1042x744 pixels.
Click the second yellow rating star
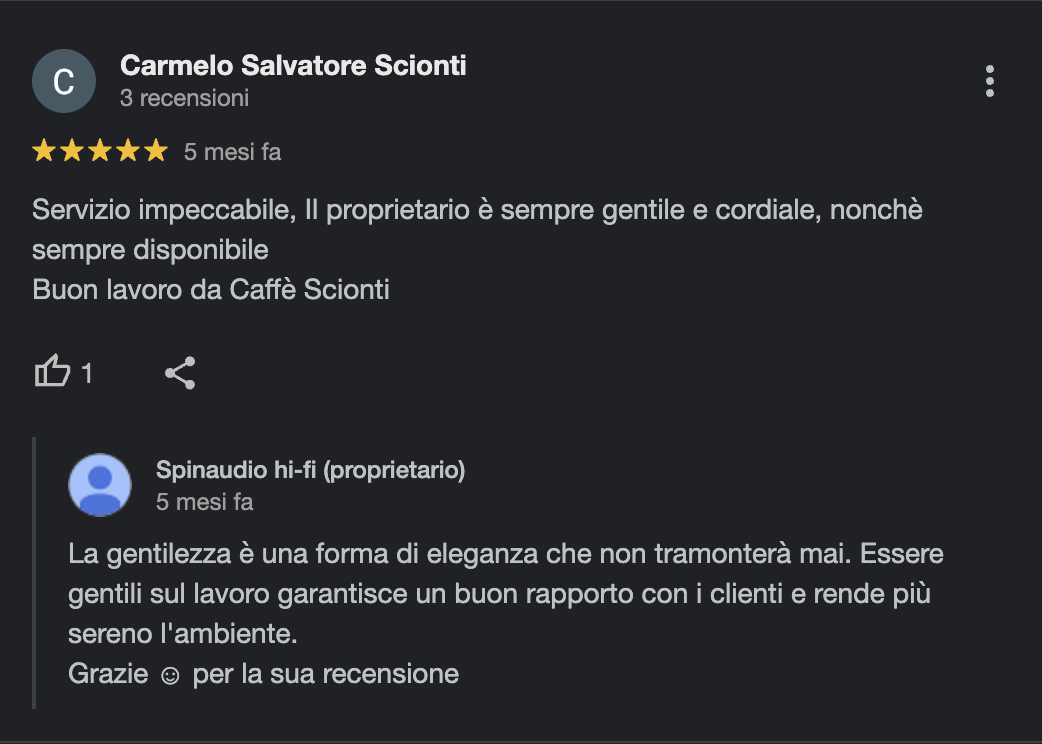point(72,151)
